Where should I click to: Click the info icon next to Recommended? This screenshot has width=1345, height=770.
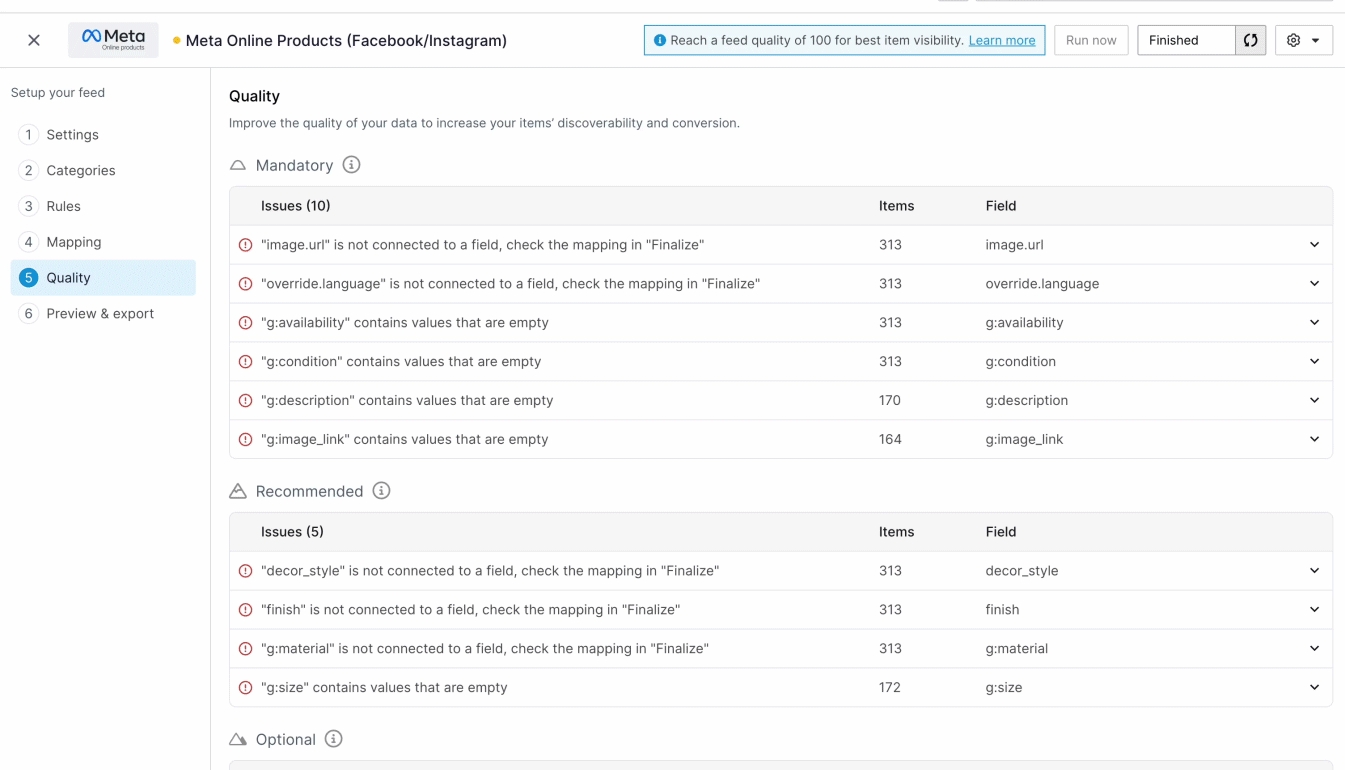(x=381, y=491)
